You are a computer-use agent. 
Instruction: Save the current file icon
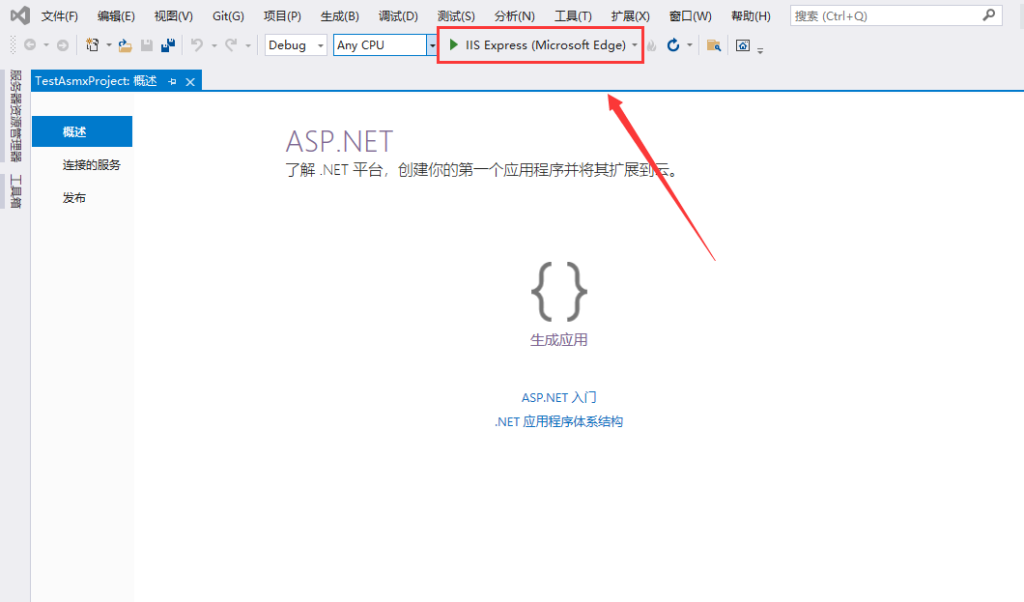pos(147,45)
